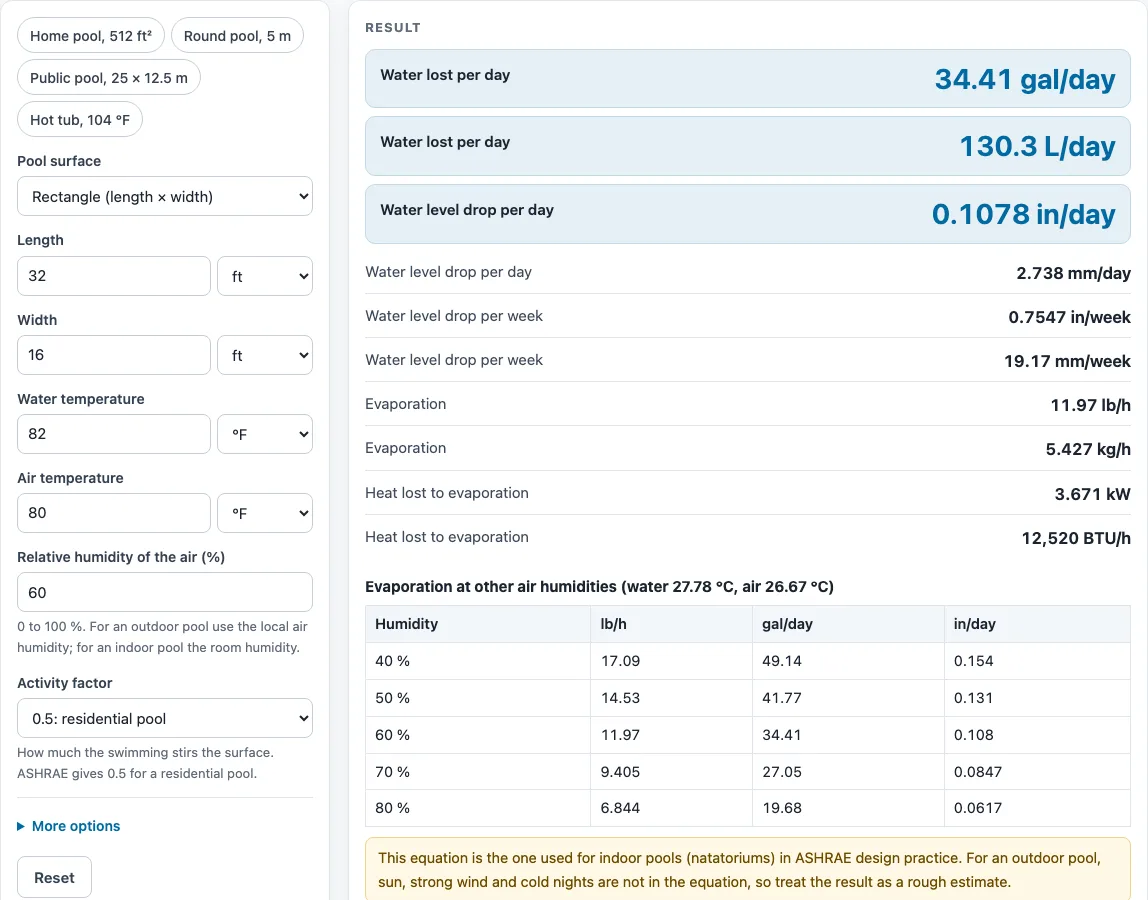This screenshot has width=1148, height=900.
Task: Click the Reset button
Action: point(54,877)
